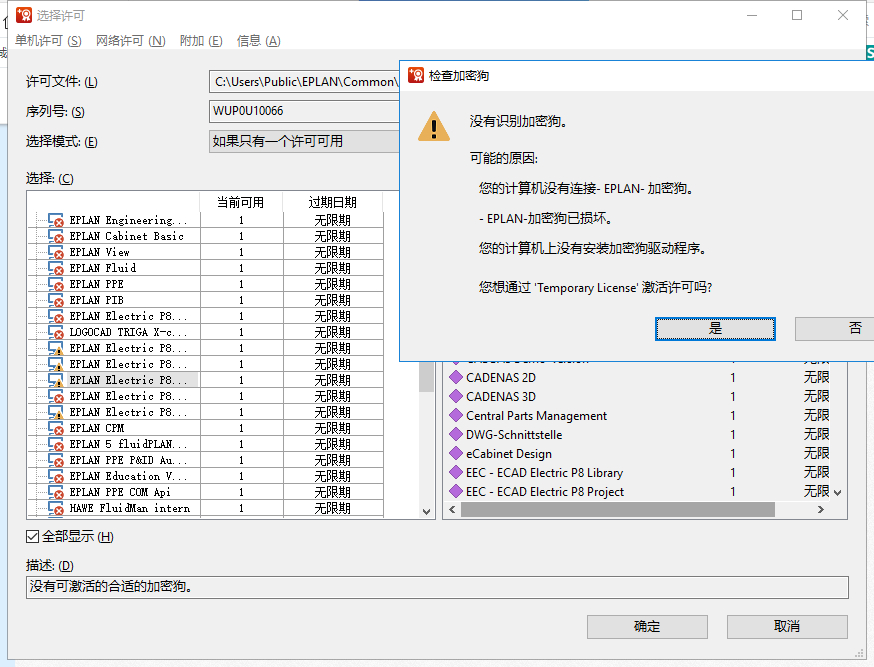Select the eCabinet Design row text
This screenshot has width=874, height=667.
coord(509,454)
